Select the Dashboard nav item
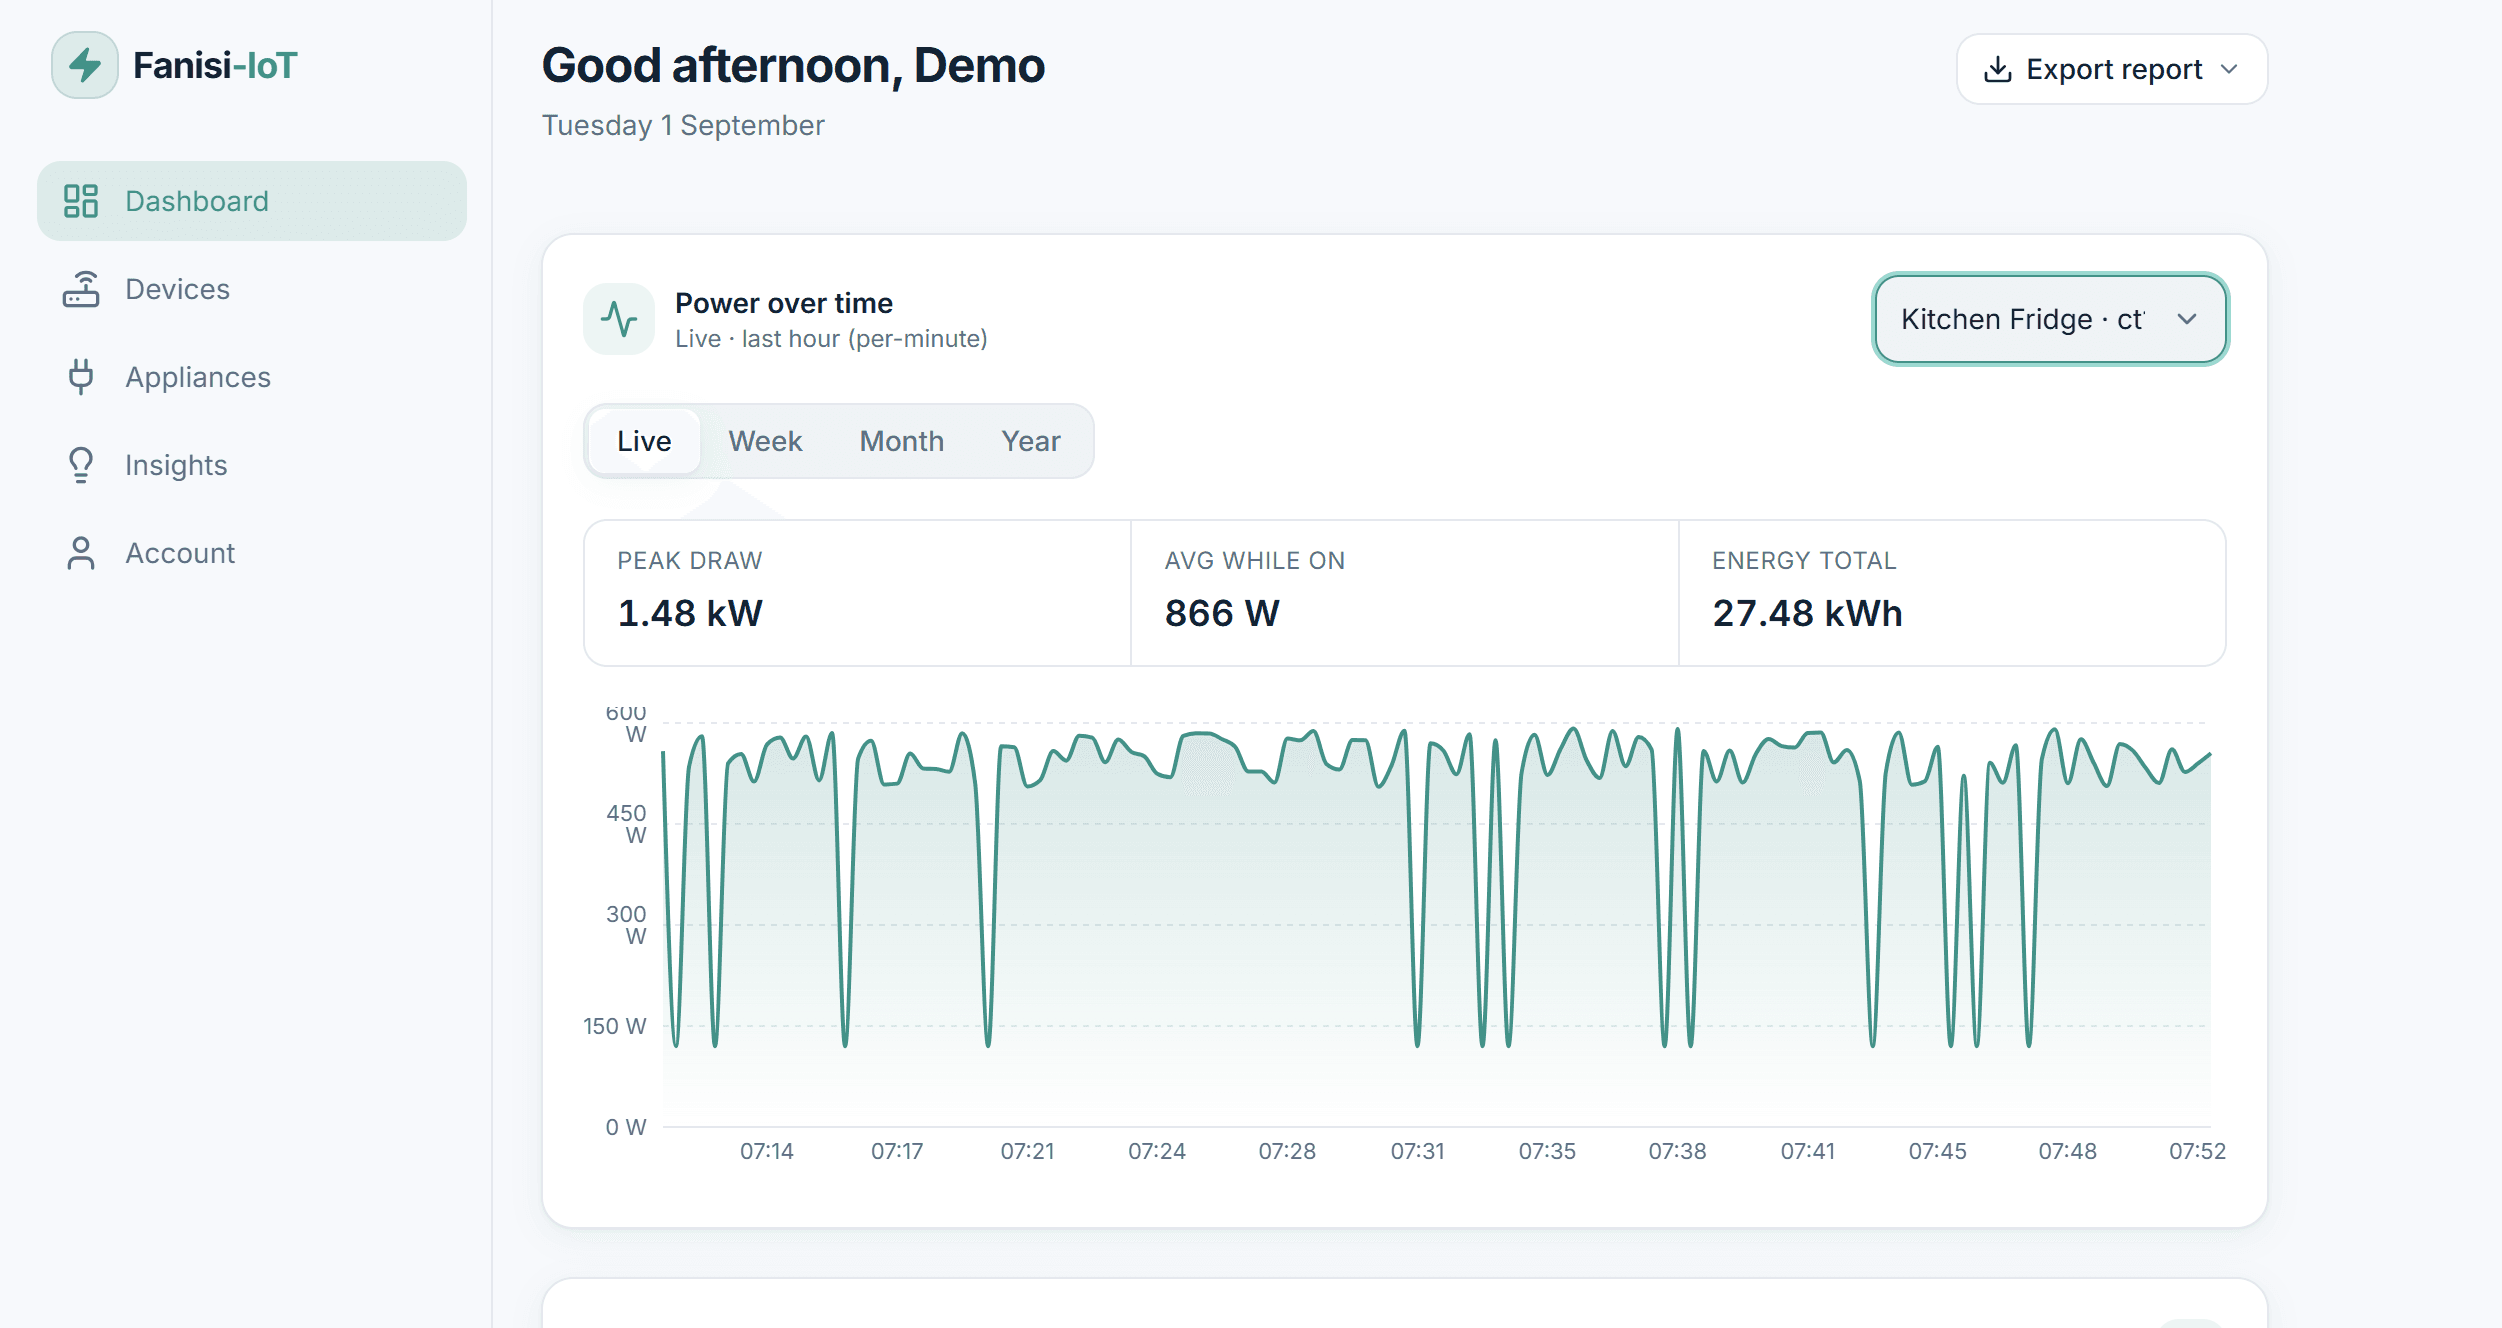 (252, 201)
